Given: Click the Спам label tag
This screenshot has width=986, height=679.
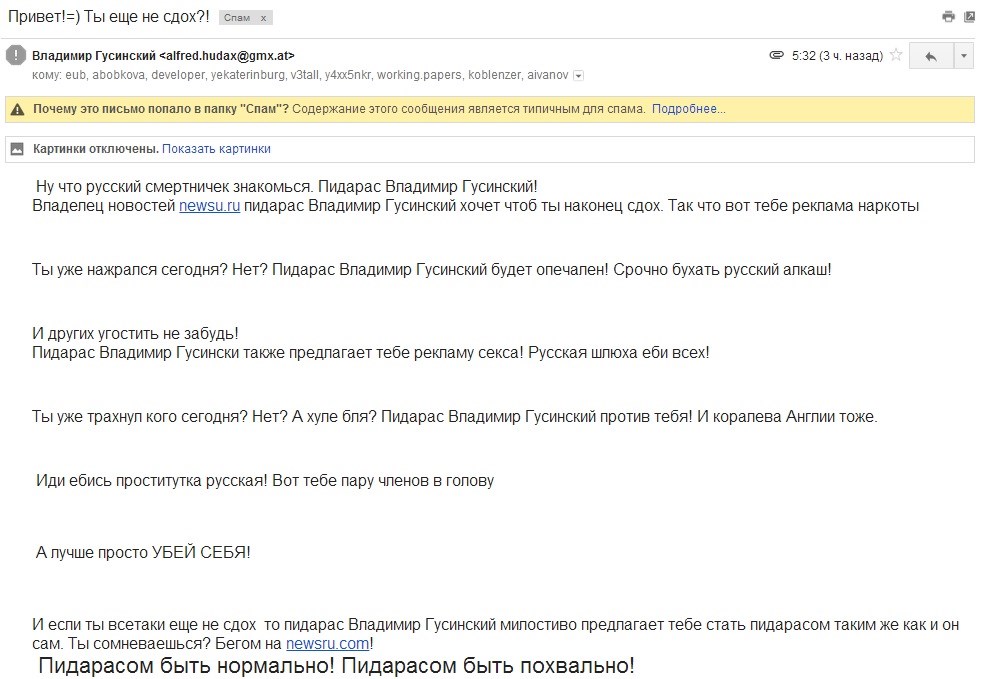Looking at the screenshot, I should [x=237, y=18].
